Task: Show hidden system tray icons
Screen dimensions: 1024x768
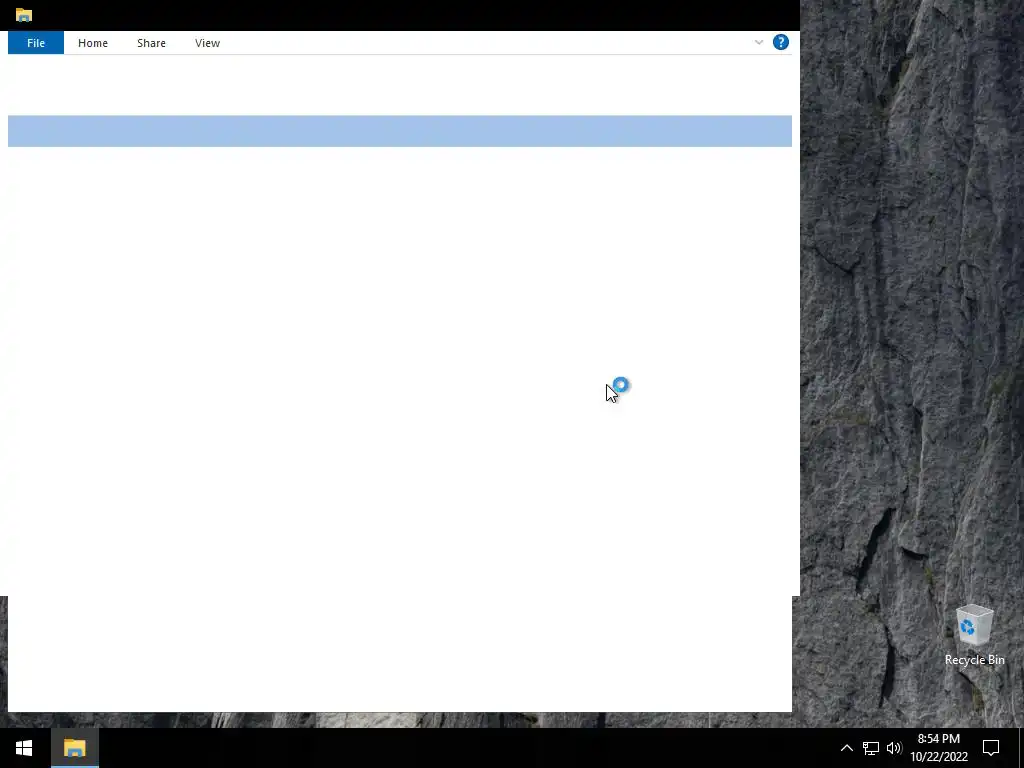Action: pyautogui.click(x=846, y=748)
